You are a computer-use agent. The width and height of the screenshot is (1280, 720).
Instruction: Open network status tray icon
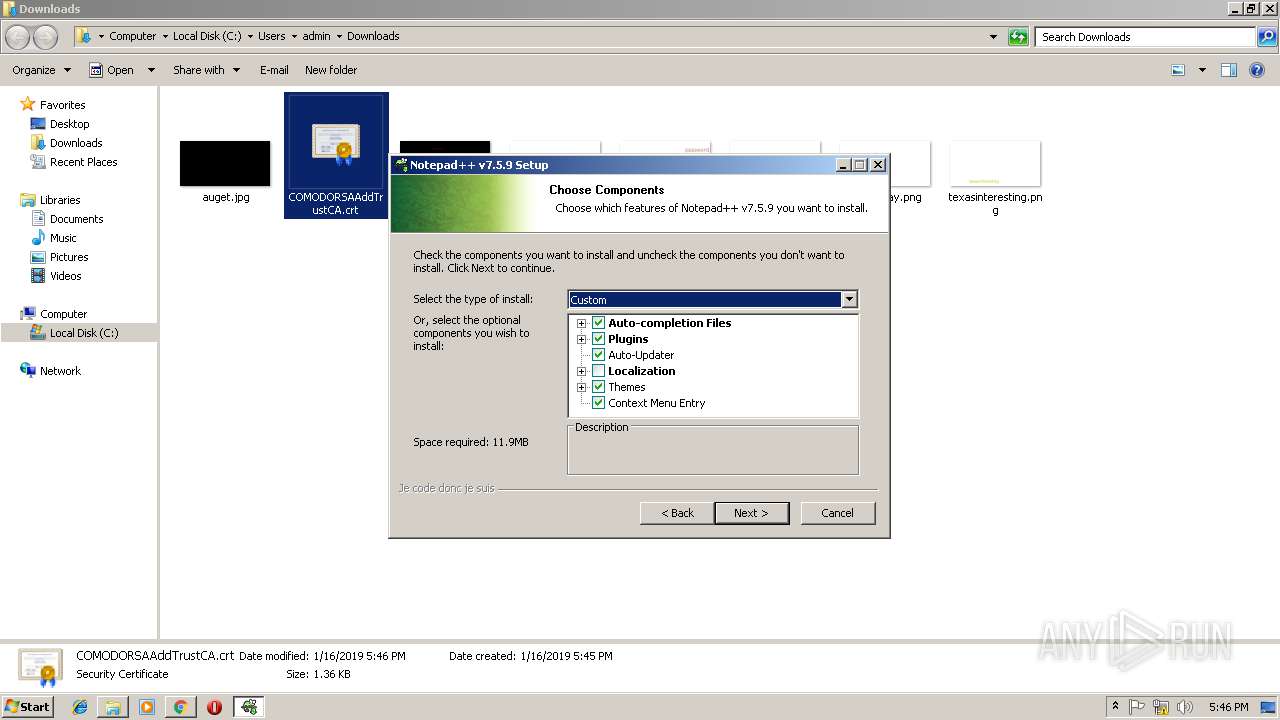[1162, 707]
